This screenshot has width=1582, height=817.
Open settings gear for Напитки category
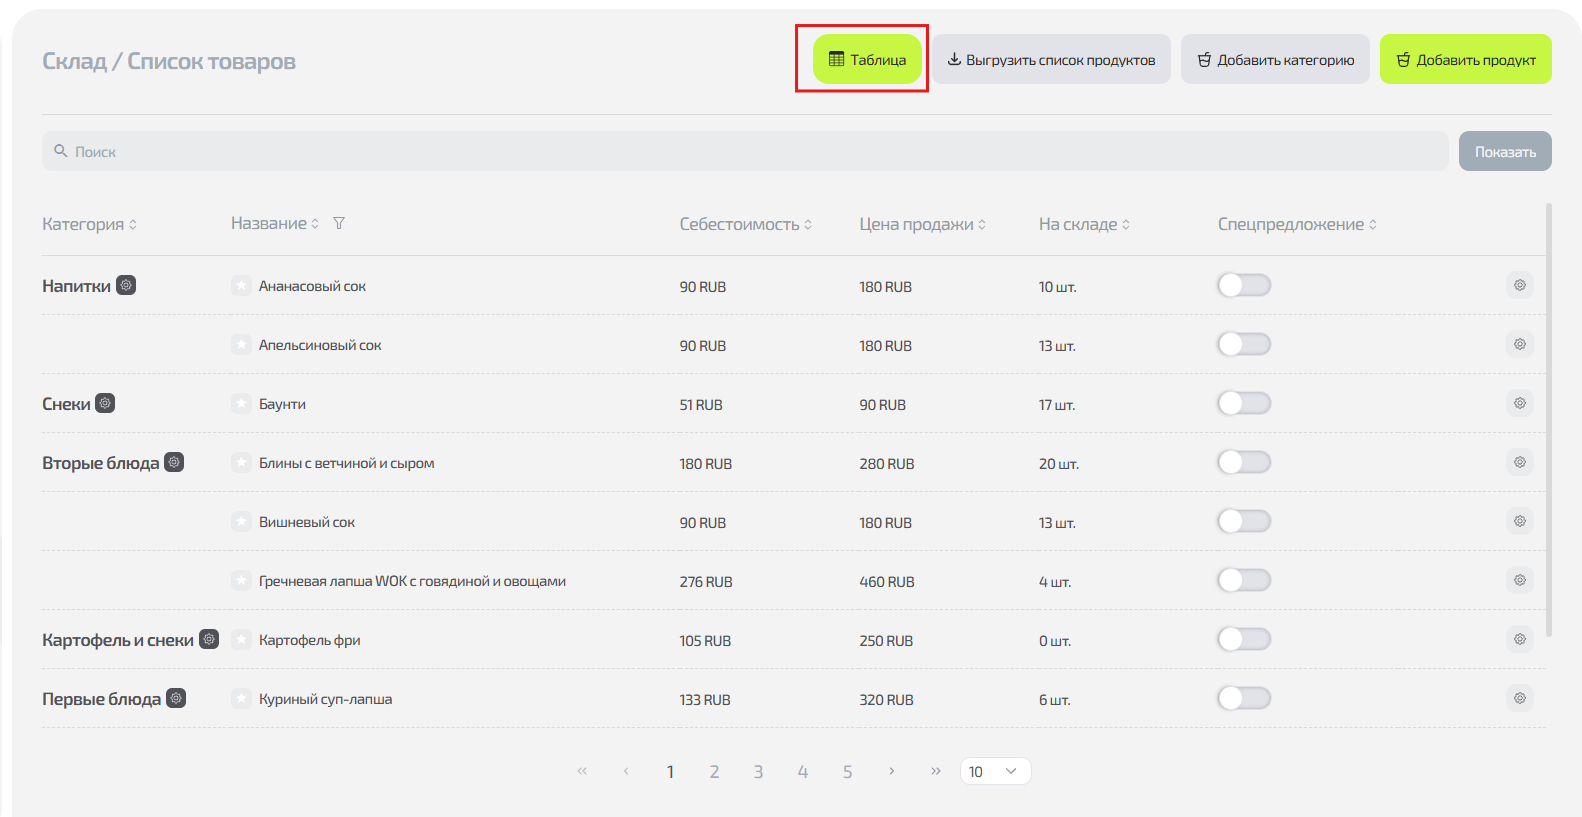126,285
